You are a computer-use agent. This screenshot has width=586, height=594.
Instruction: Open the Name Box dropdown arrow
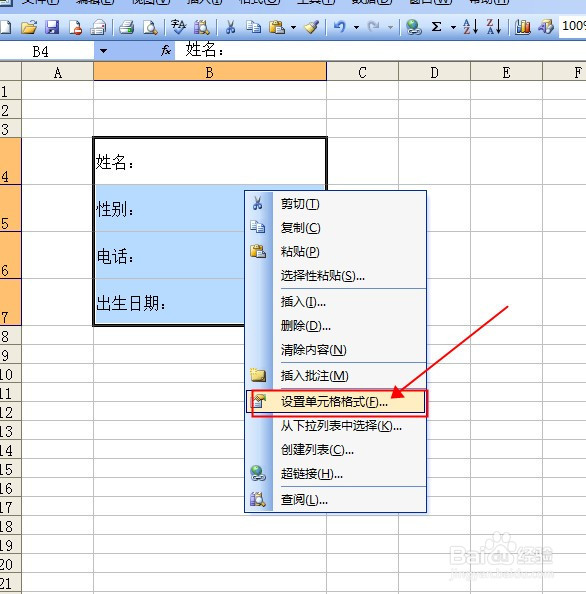[x=103, y=51]
